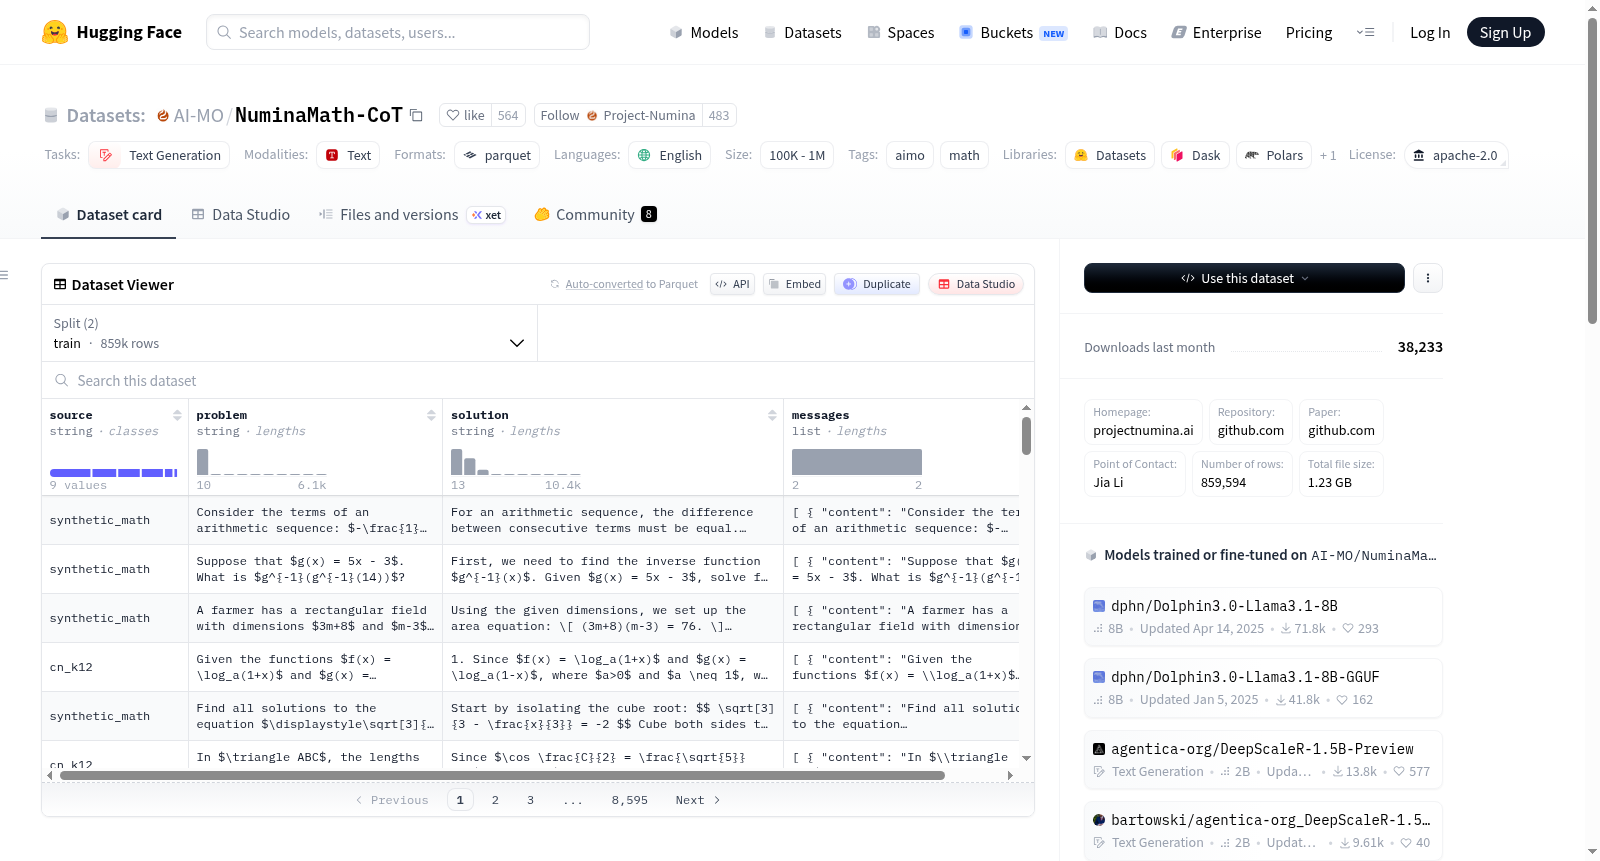Click the Datasets library tag
The image size is (1600, 861).
pos(1110,155)
